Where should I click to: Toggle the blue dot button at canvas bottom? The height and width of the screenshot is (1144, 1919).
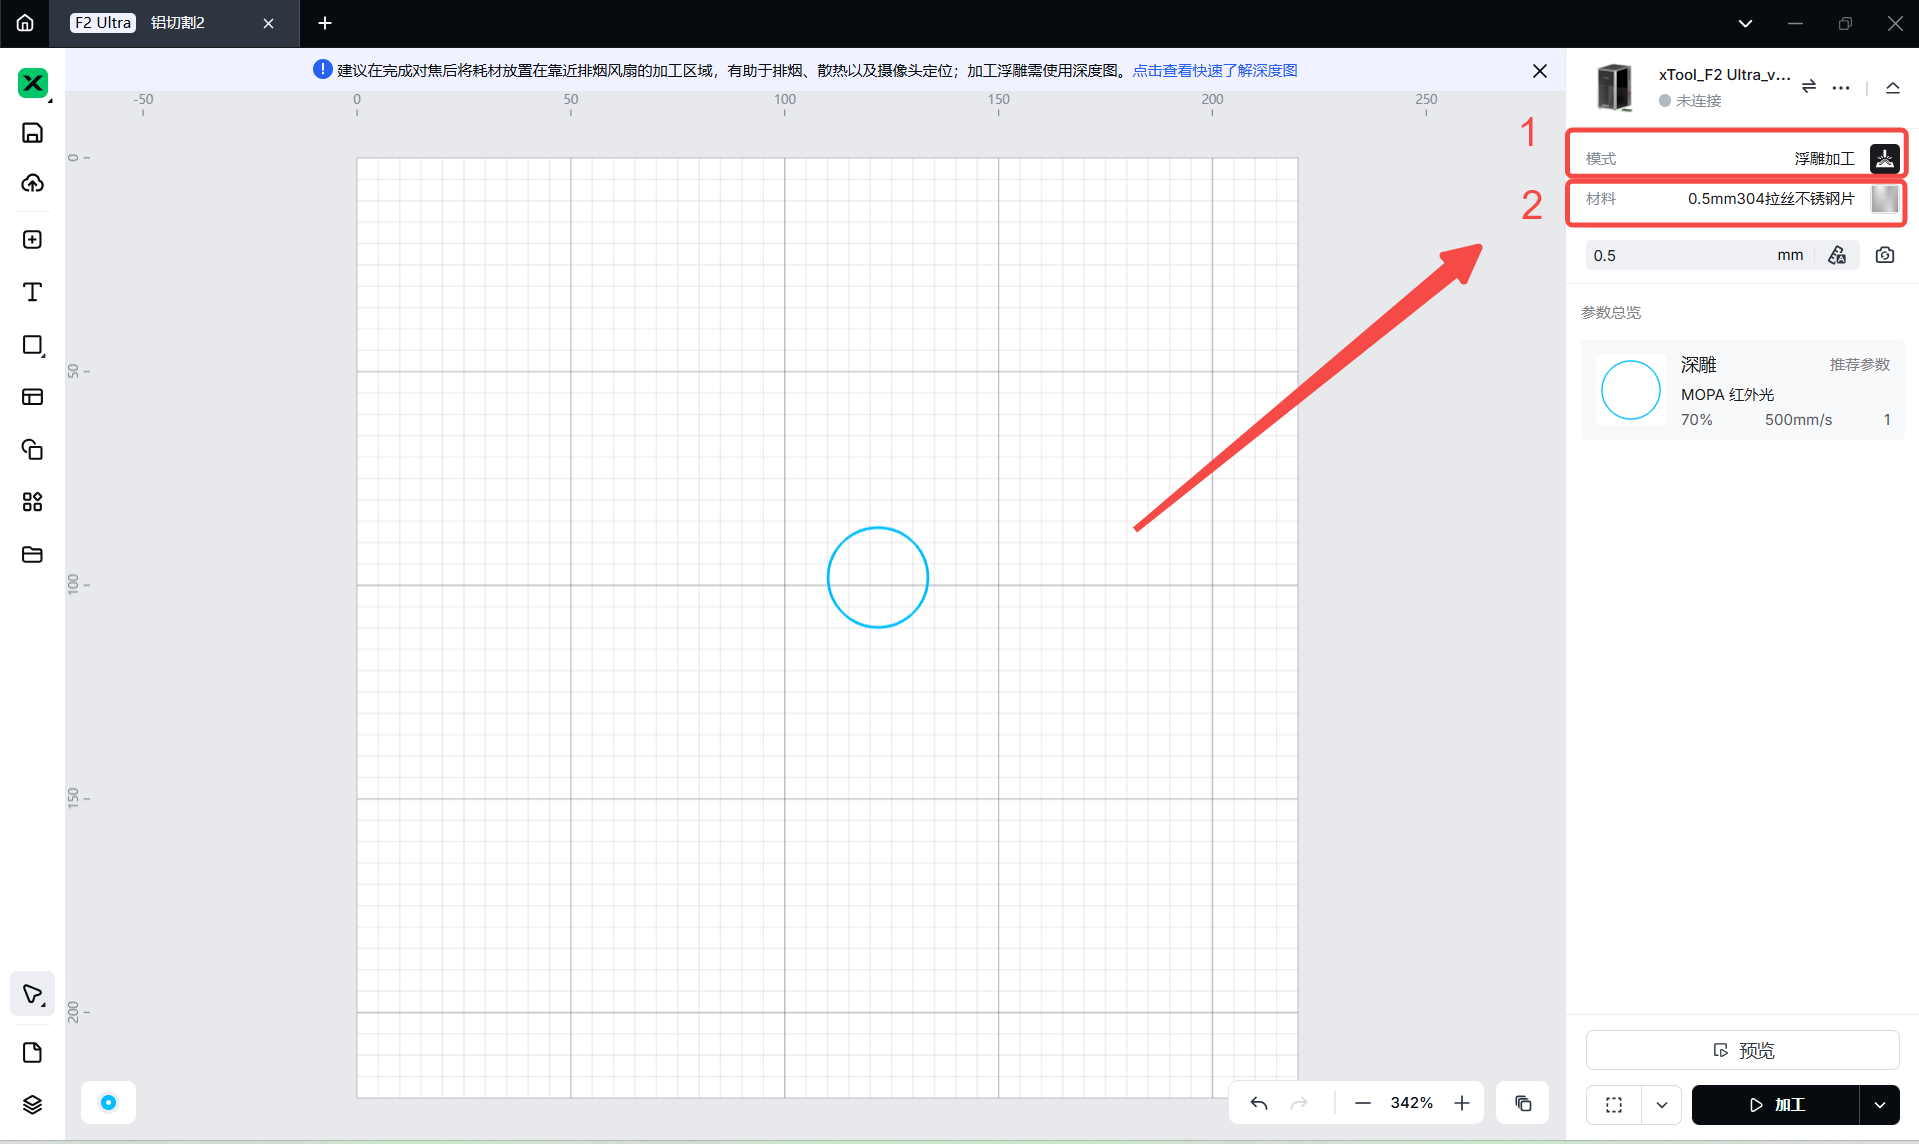pyautogui.click(x=108, y=1102)
